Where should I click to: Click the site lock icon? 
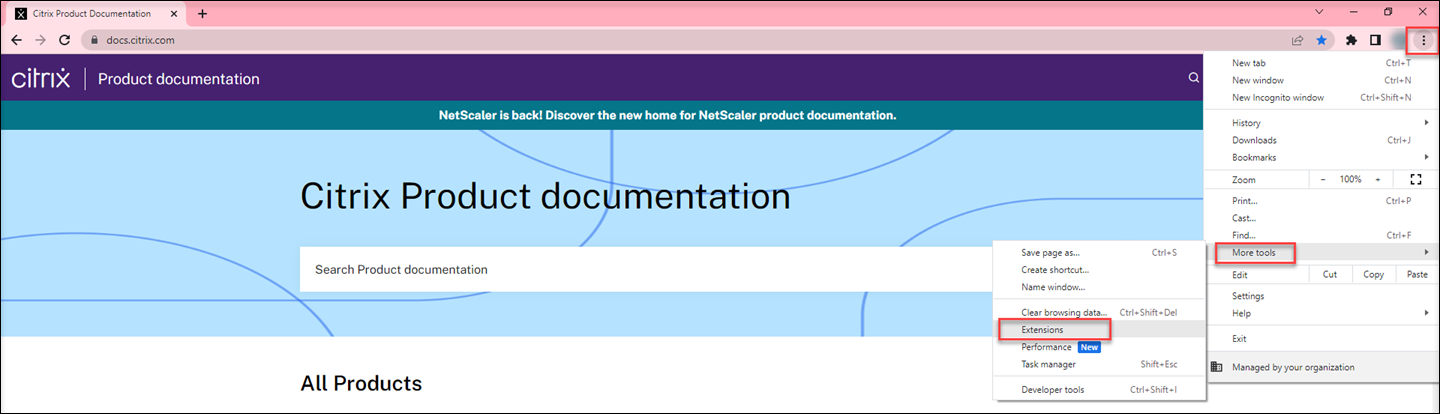[95, 40]
